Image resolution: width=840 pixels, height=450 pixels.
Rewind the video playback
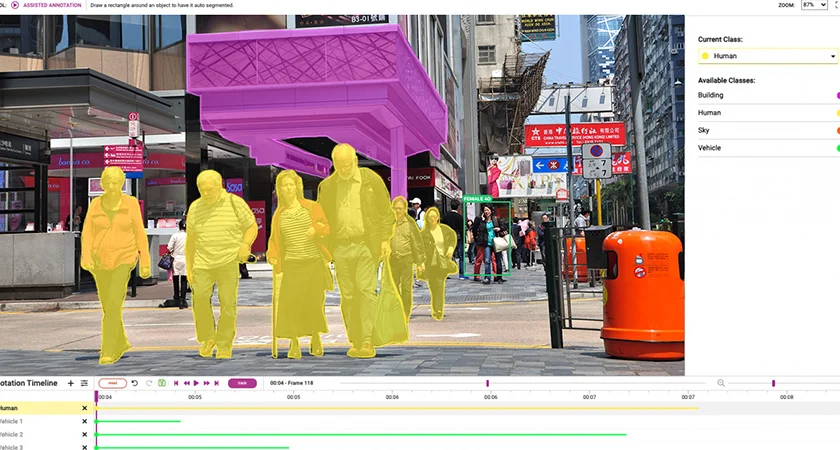[186, 383]
